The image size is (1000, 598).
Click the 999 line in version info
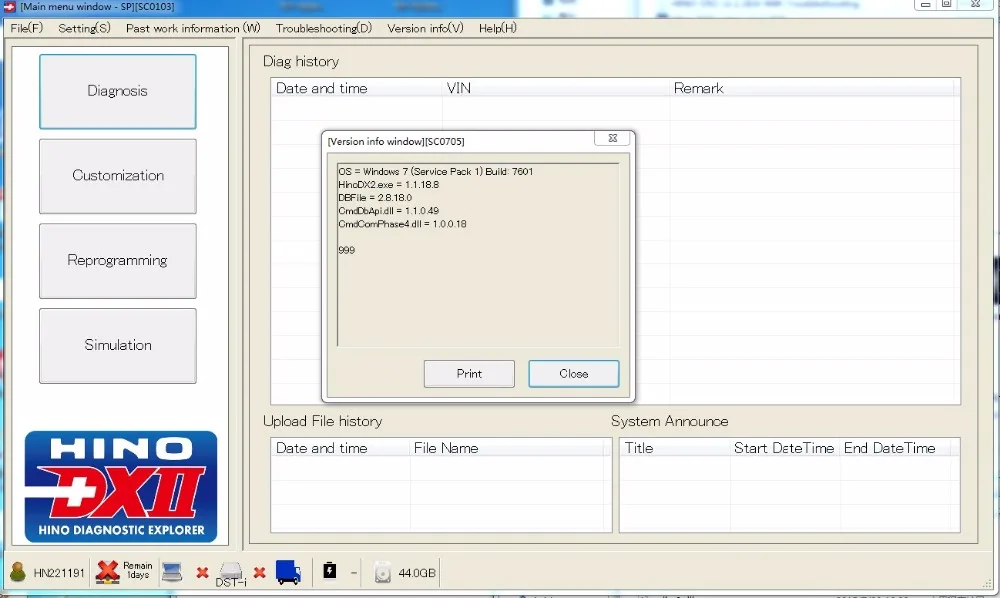pyautogui.click(x=346, y=250)
